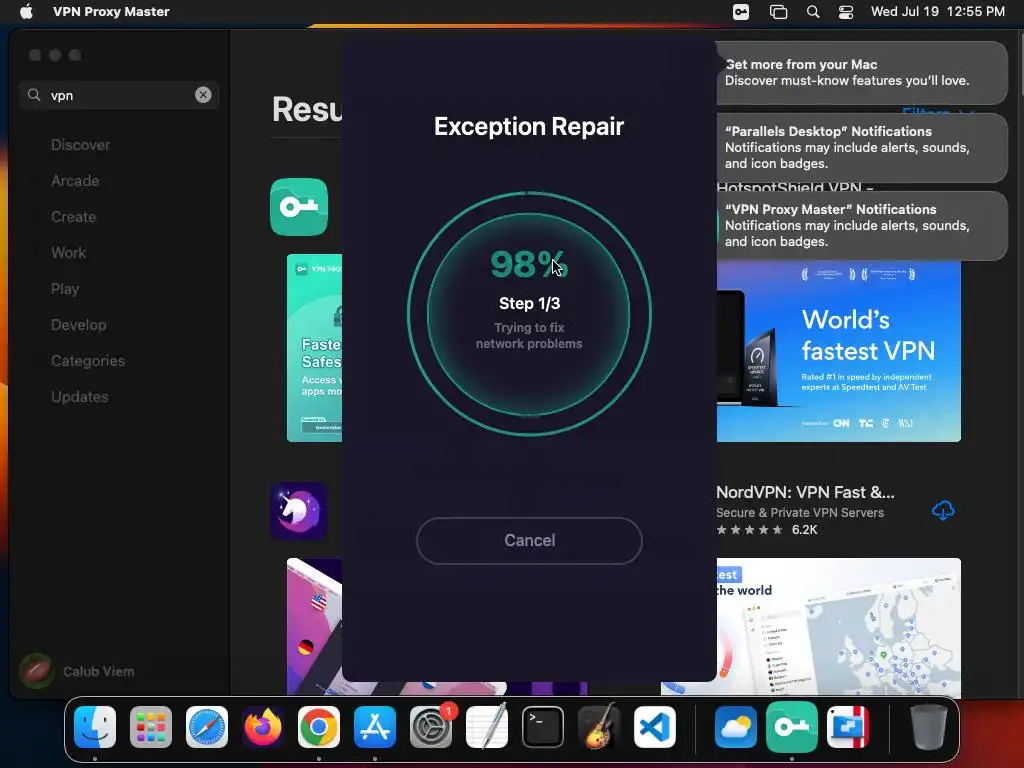Open Control Center in menu bar

pyautogui.click(x=846, y=12)
